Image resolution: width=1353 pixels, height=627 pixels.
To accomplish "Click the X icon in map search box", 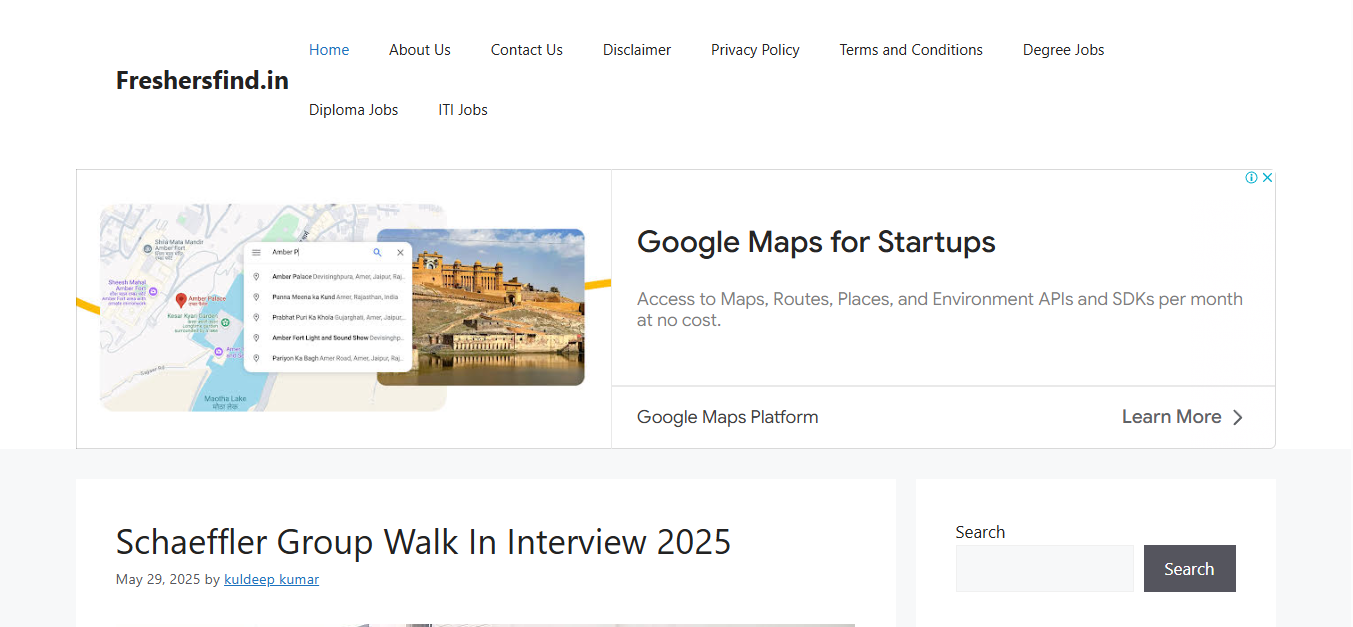I will [x=400, y=253].
